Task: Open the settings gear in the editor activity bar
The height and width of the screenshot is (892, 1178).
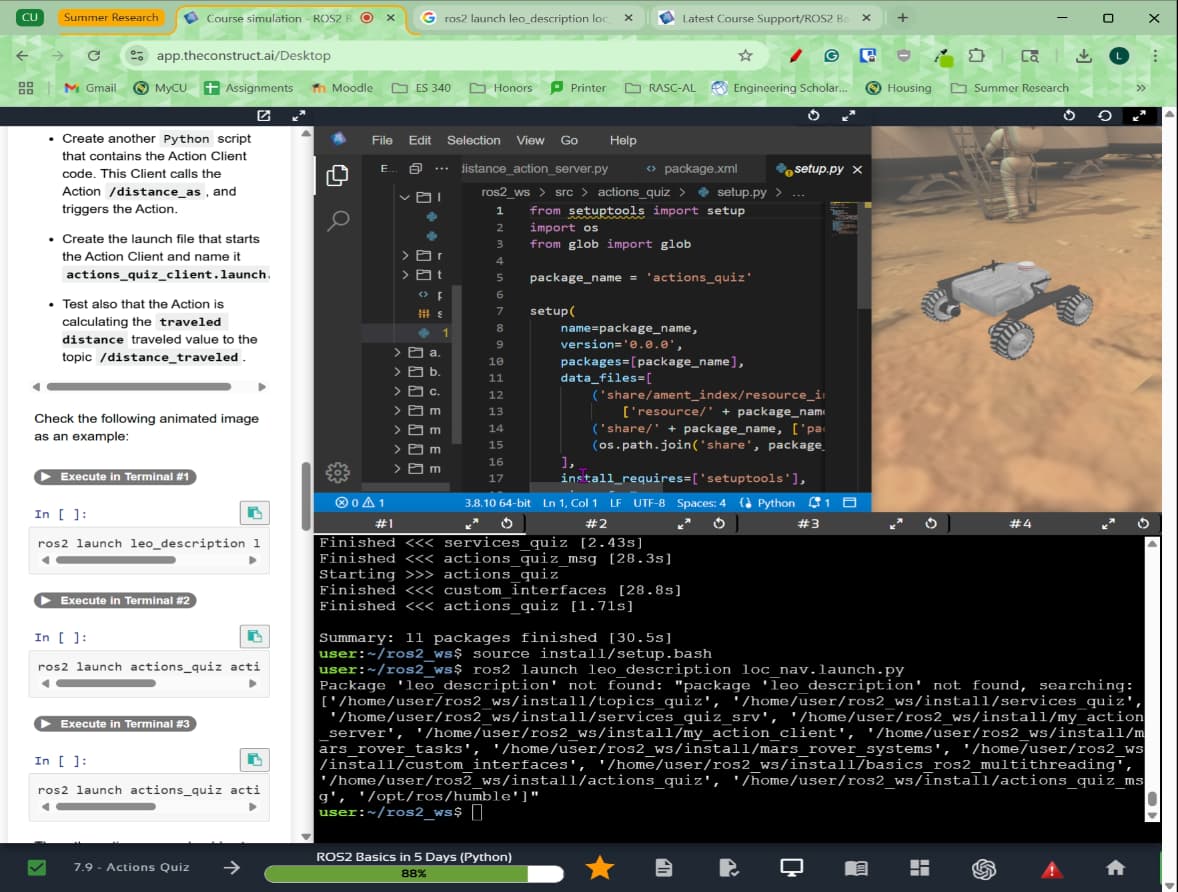Action: 337,472
